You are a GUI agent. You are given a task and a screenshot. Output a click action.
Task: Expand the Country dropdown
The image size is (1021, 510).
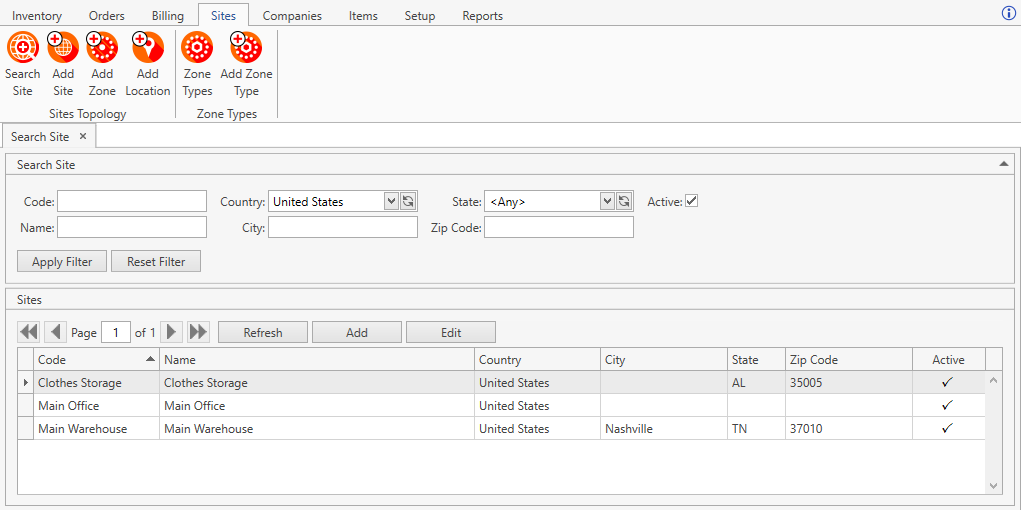[391, 202]
